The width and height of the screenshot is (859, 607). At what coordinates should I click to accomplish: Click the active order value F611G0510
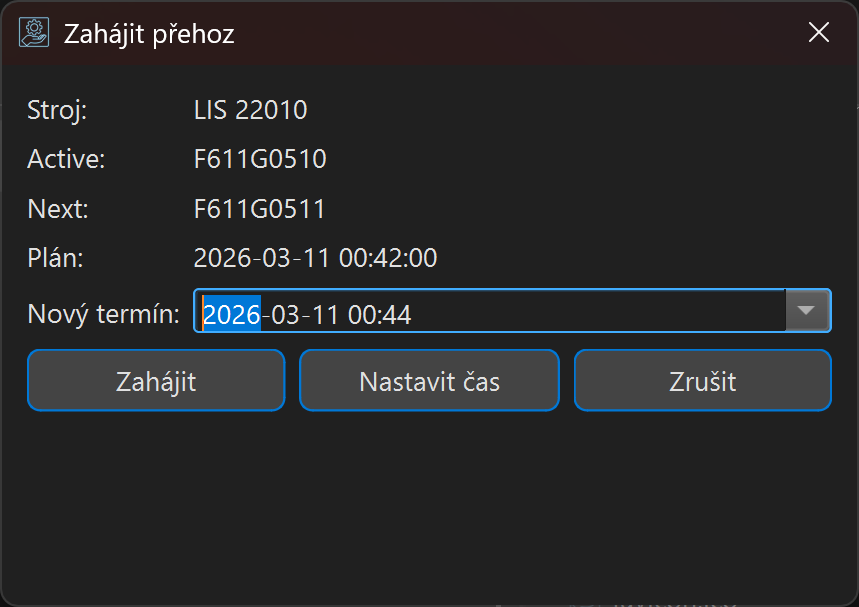point(260,159)
